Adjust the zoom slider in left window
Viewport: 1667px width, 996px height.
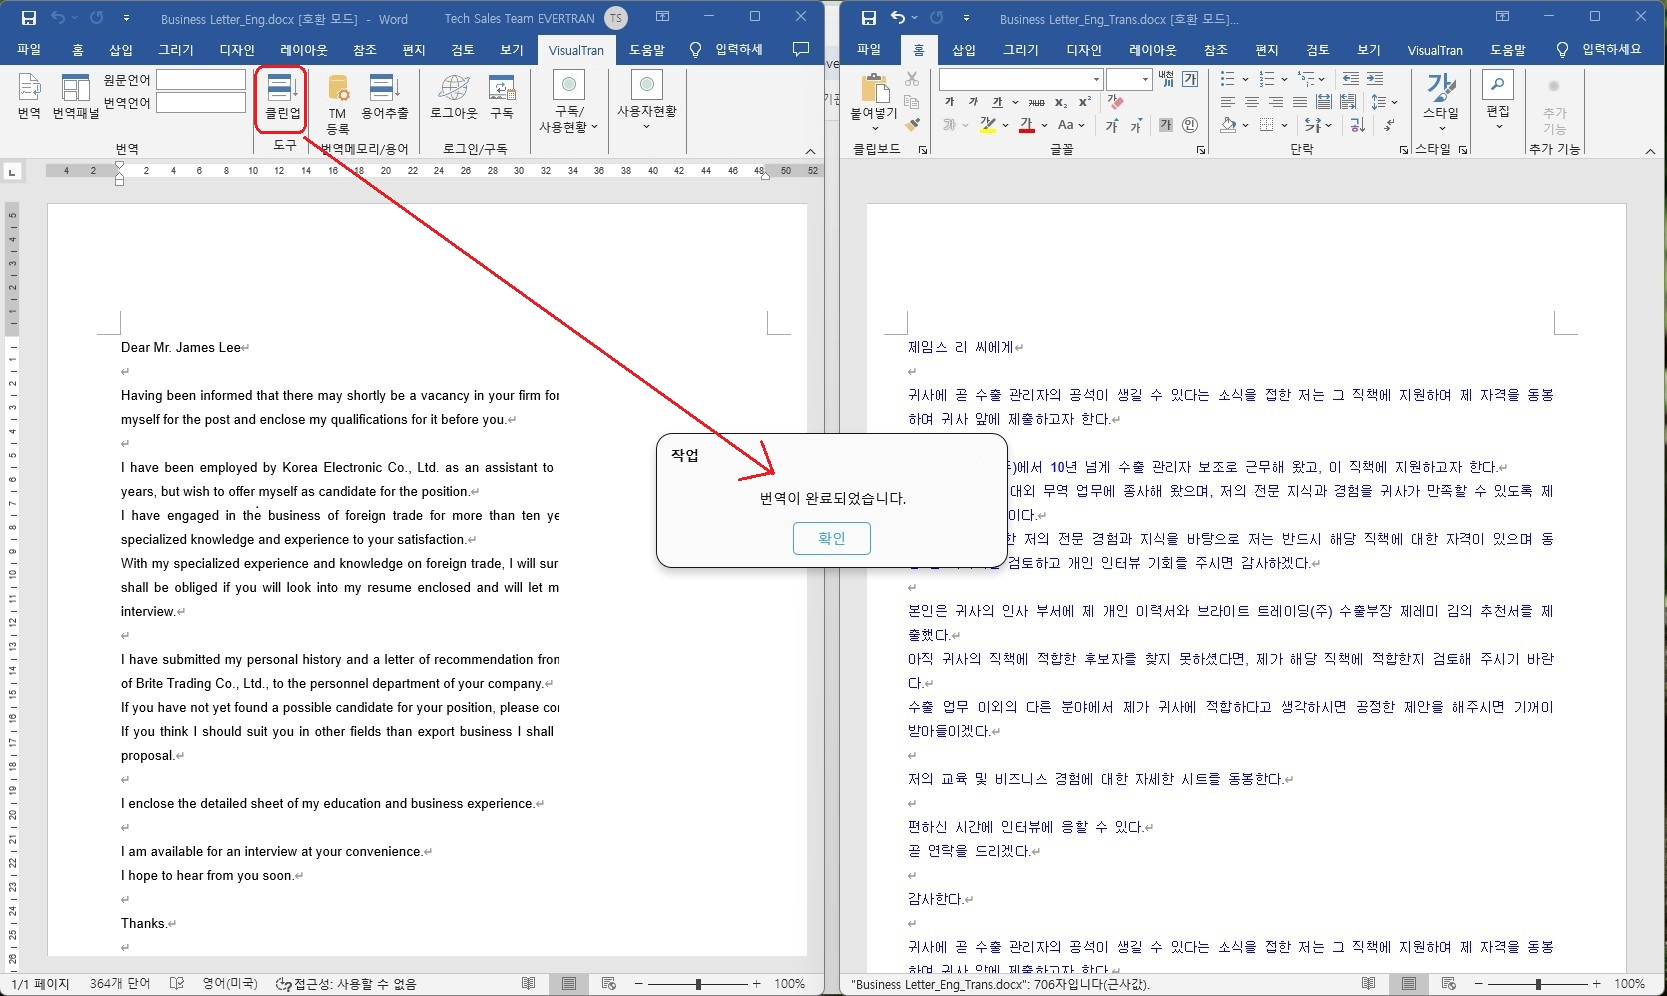click(698, 984)
